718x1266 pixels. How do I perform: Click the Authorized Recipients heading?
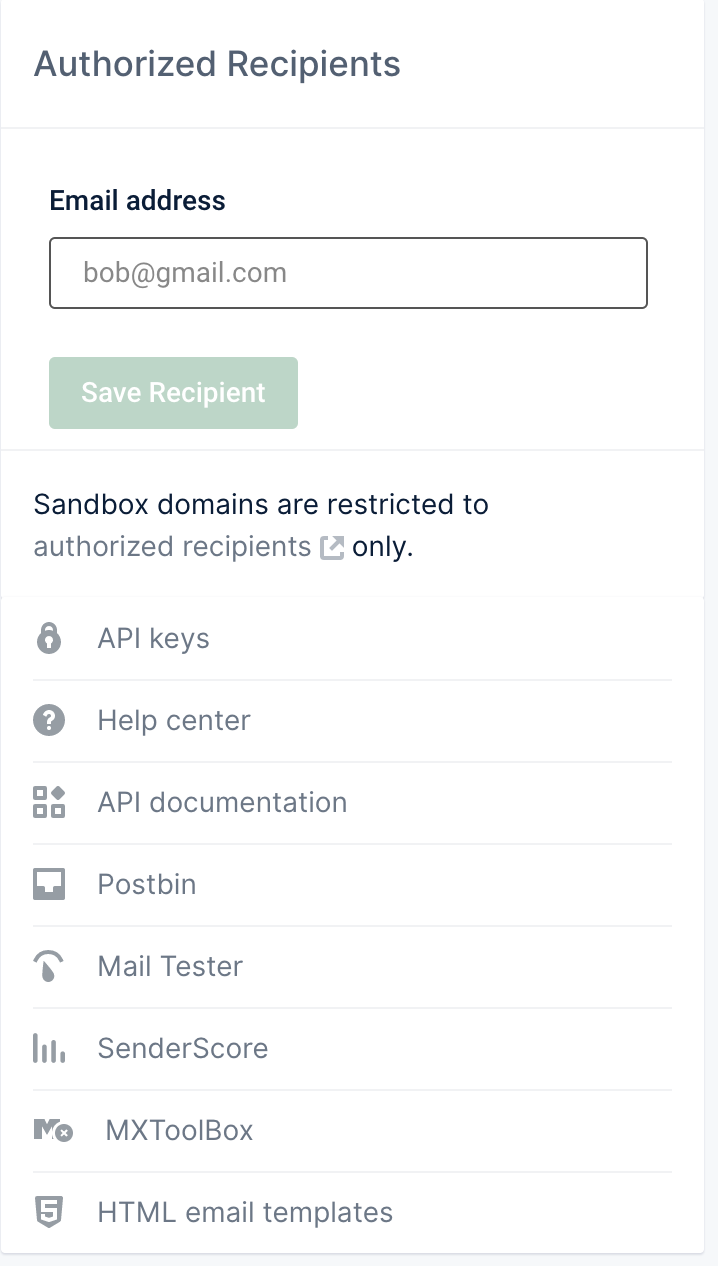click(x=216, y=64)
